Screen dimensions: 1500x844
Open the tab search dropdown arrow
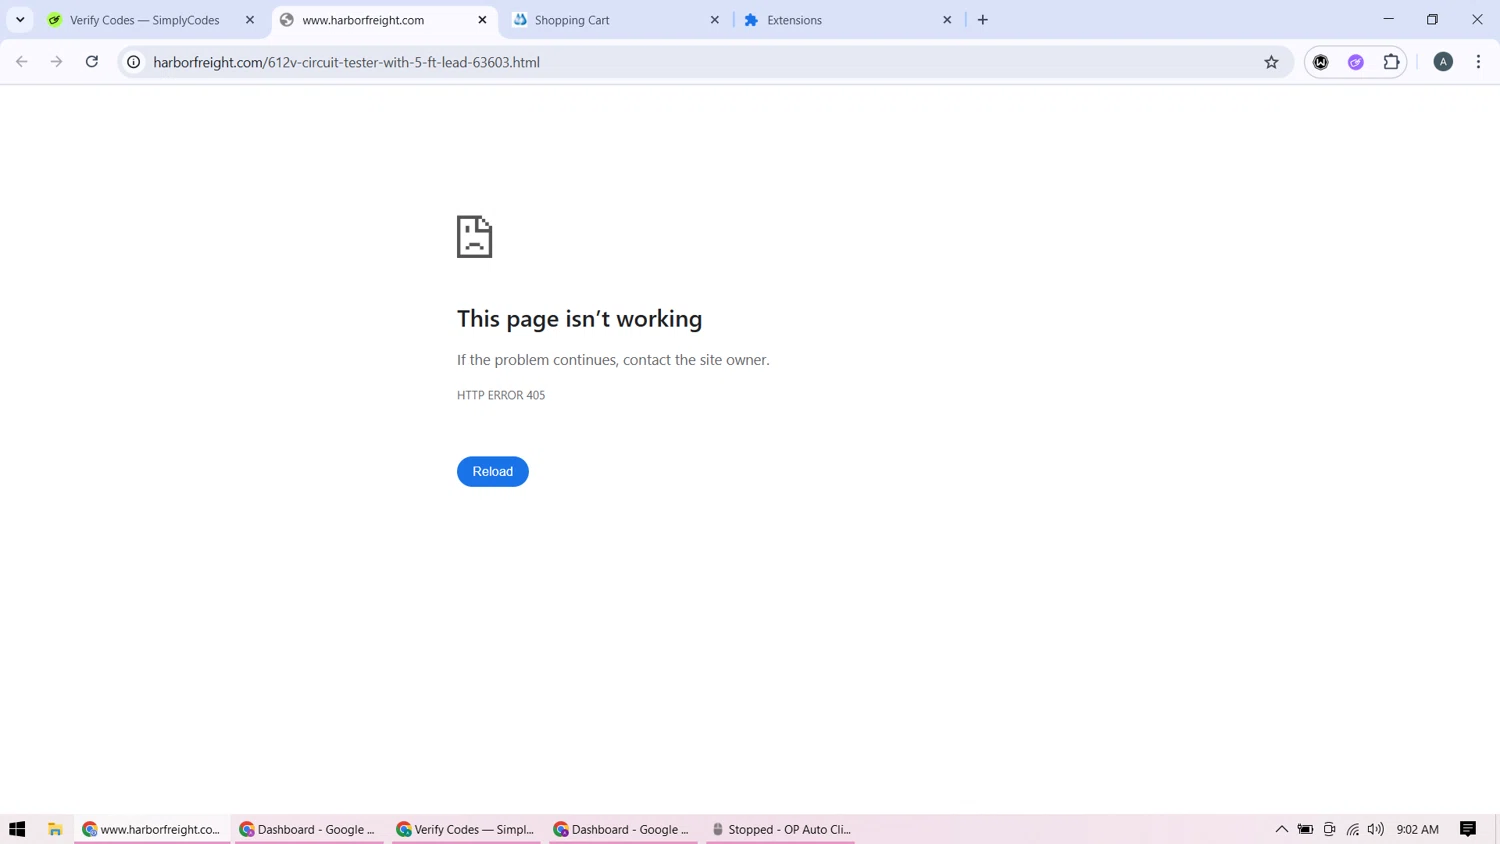(20, 20)
